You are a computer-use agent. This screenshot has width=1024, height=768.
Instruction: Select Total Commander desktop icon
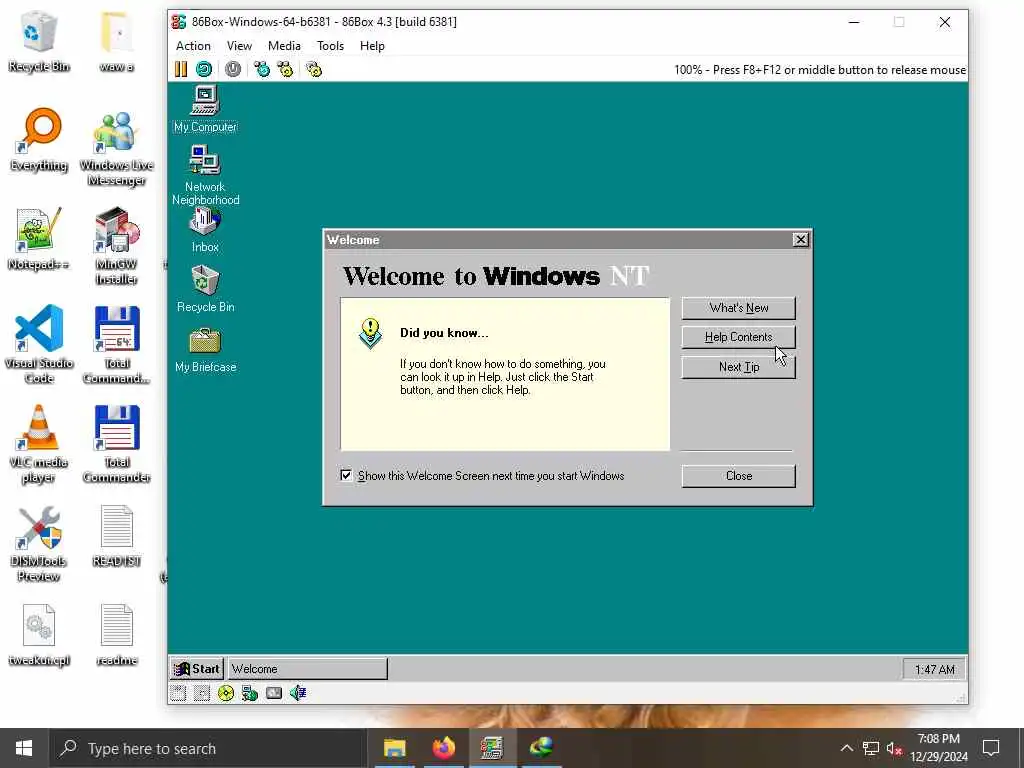[x=116, y=444]
